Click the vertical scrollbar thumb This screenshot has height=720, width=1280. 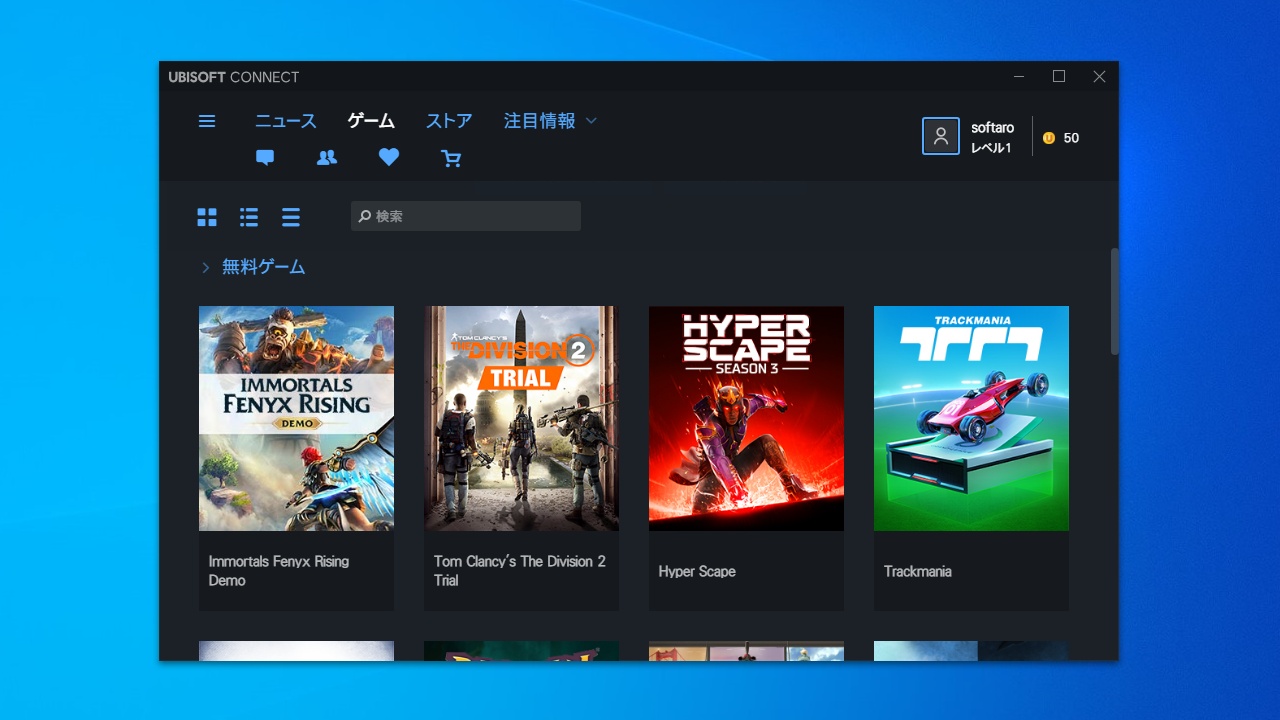pos(1114,301)
